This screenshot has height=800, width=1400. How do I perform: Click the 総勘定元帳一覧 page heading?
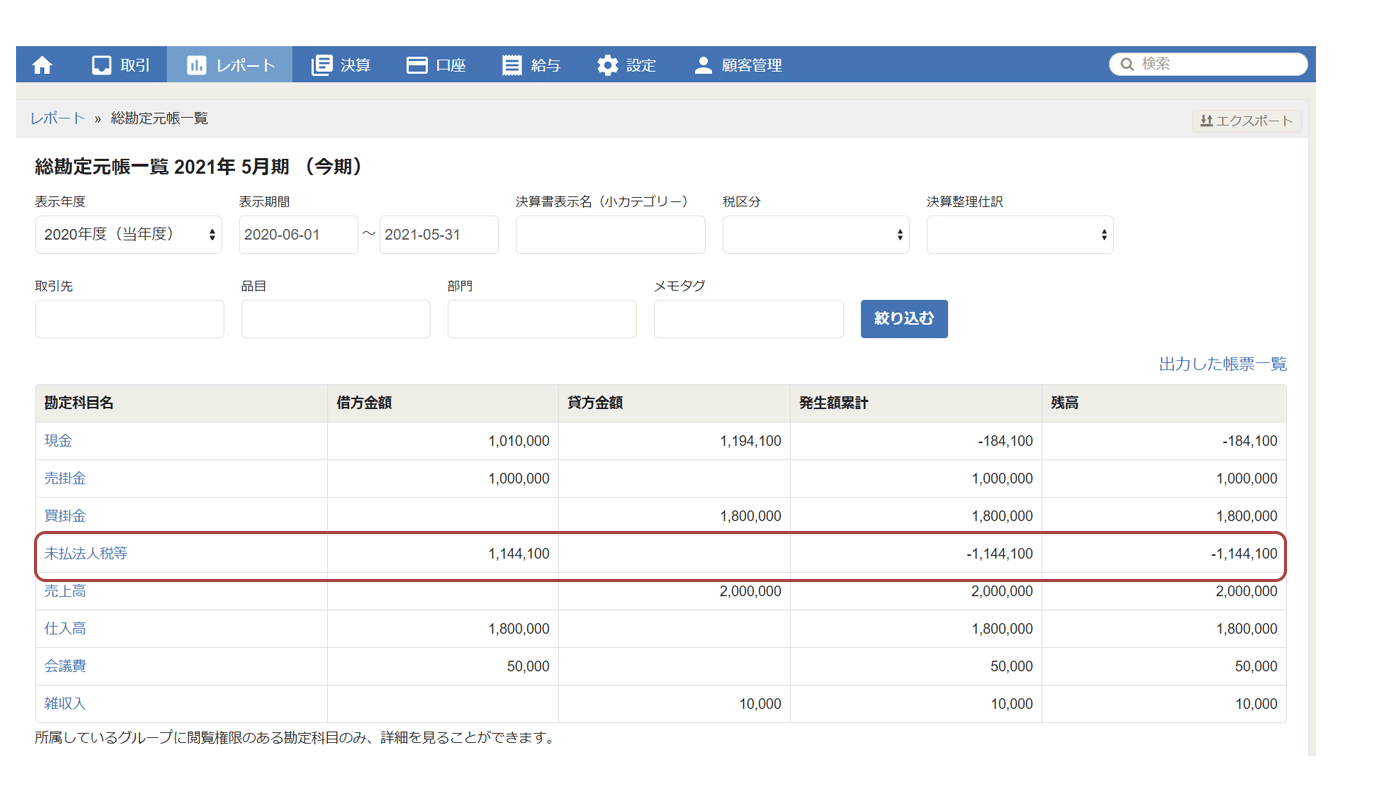pos(200,167)
